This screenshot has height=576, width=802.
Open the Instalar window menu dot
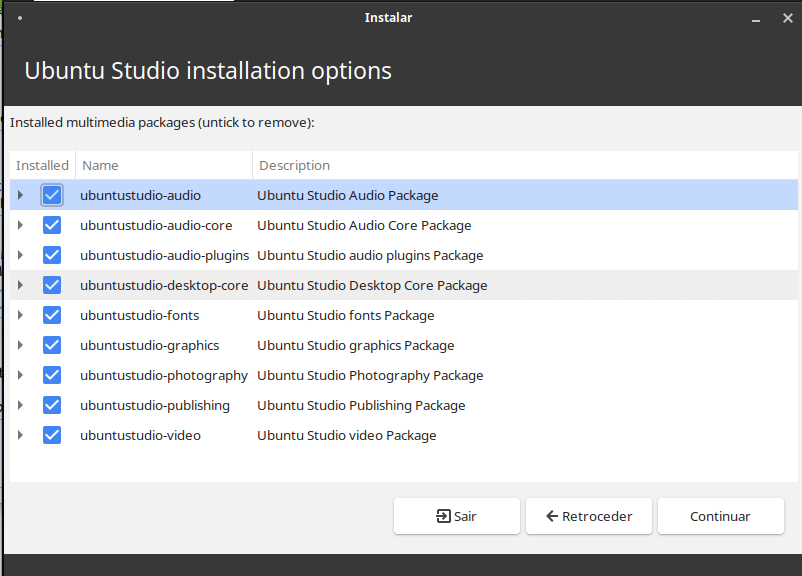20,18
